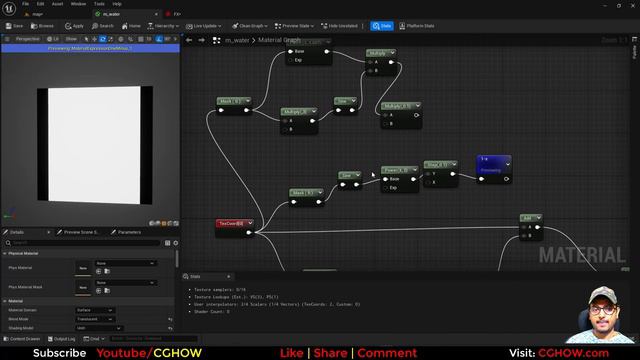Switch to the Details tab
Viewport: 640px width, 360px height.
(17, 232)
